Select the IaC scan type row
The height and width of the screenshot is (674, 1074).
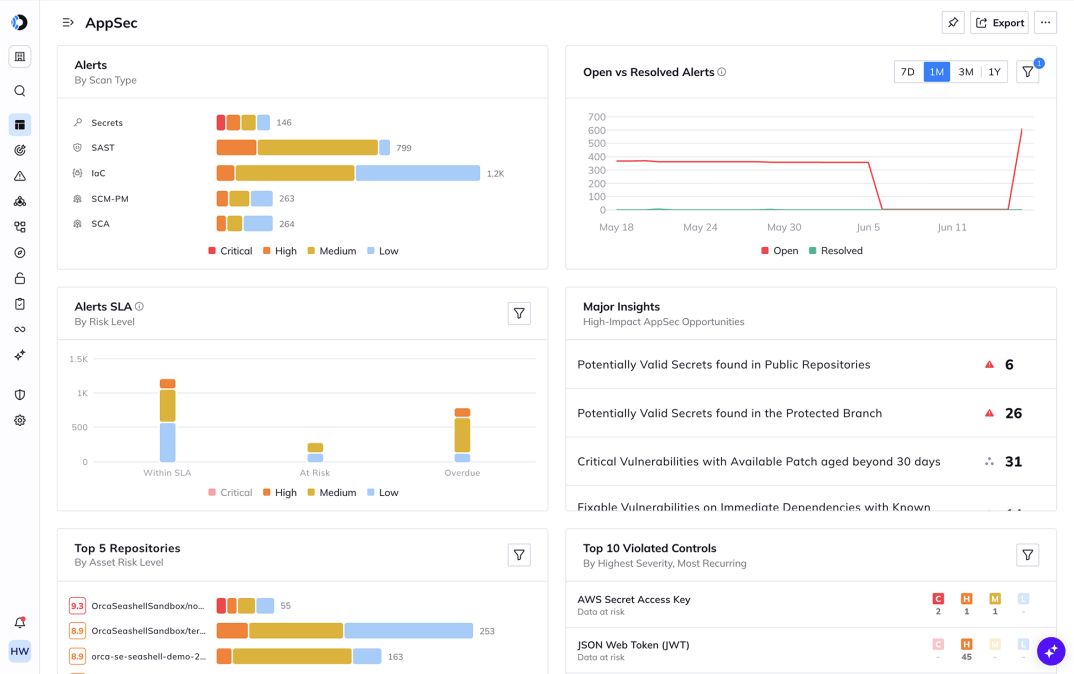tap(302, 173)
